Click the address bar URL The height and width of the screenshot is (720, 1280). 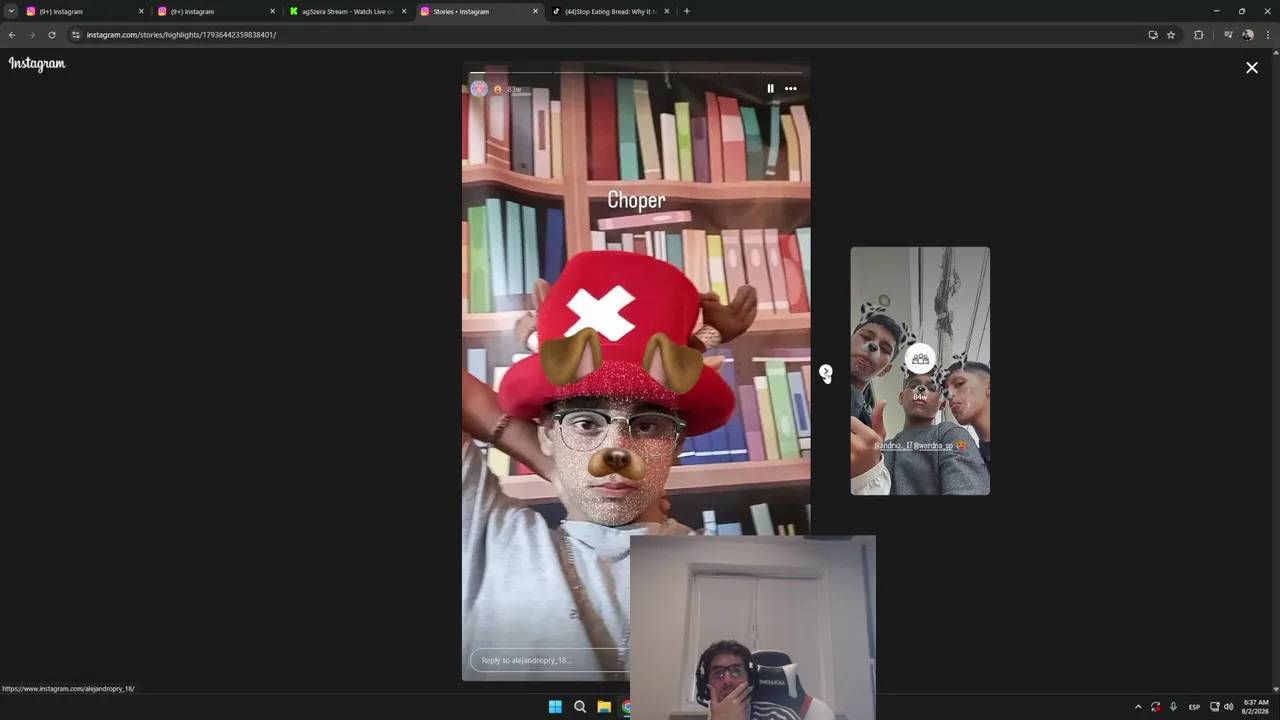(181, 35)
